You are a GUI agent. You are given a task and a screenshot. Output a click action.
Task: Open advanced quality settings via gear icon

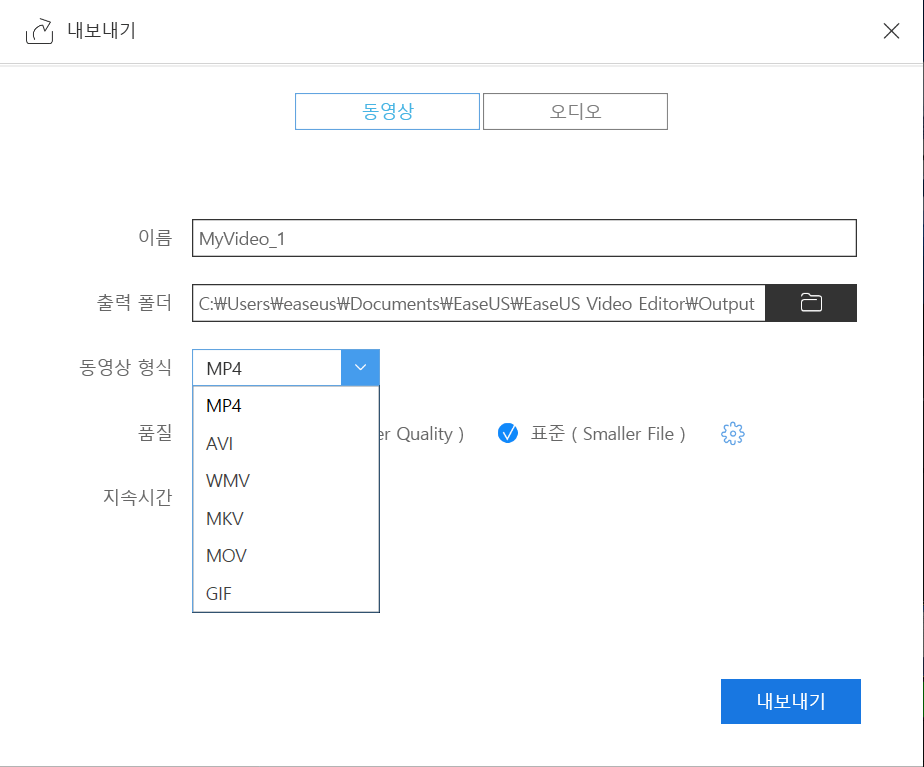coord(732,433)
